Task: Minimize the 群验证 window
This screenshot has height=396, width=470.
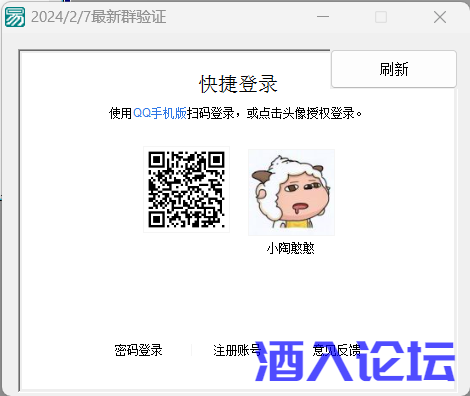Action: point(323,17)
